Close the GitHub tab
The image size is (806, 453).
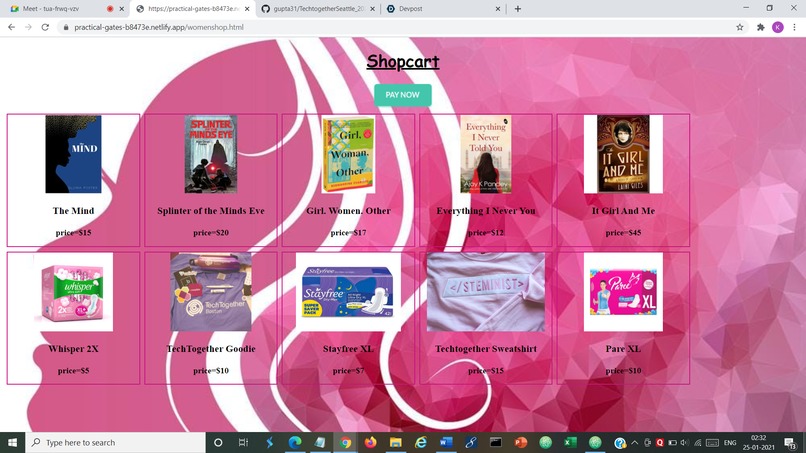coord(373,9)
